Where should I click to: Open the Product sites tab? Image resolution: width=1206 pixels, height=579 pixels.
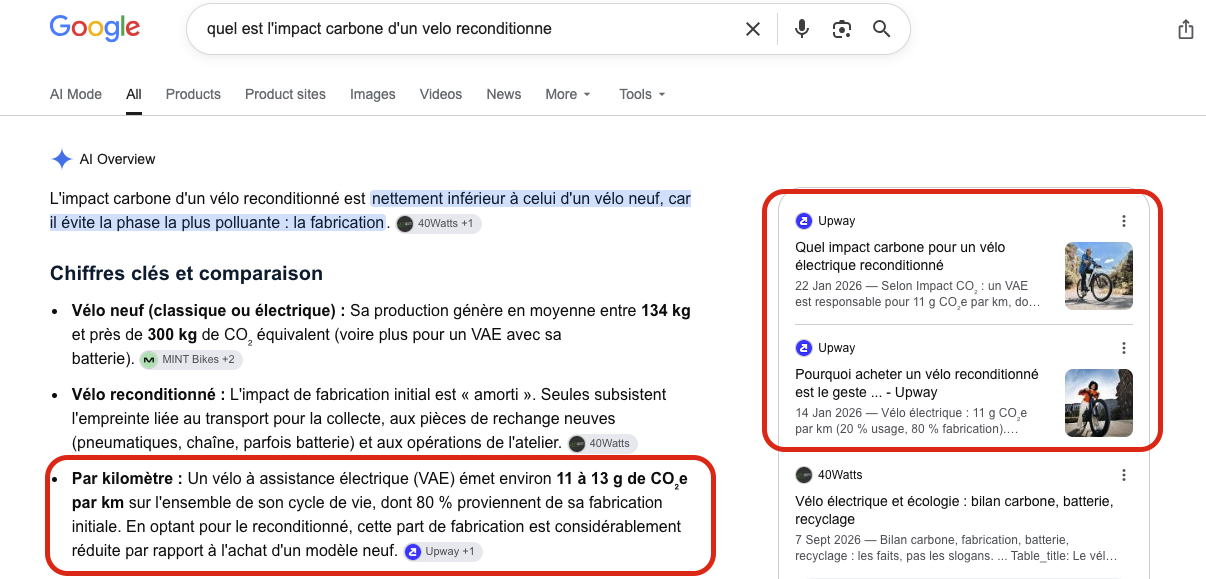tap(285, 94)
